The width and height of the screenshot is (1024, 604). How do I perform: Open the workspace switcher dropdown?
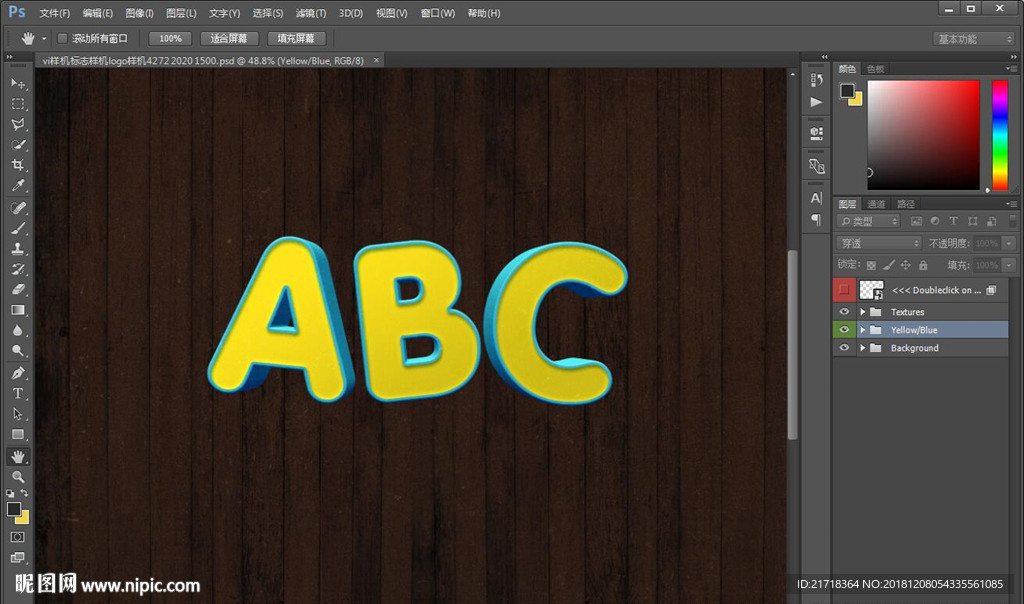(974, 39)
